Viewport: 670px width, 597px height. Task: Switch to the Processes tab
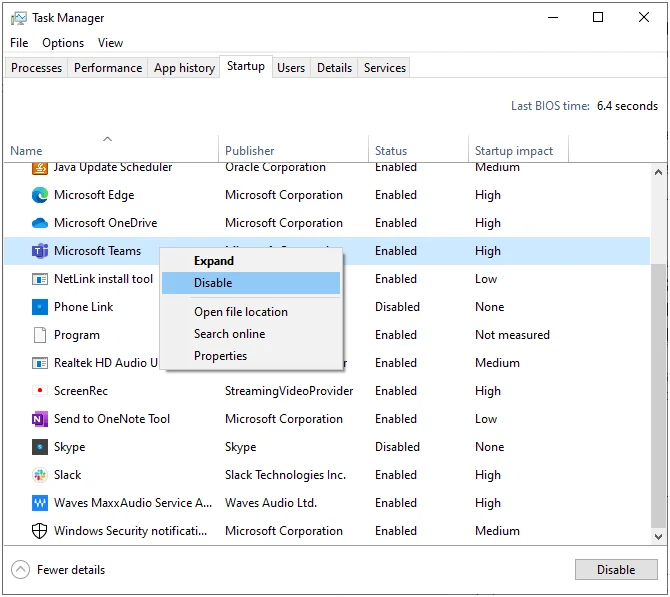click(36, 68)
